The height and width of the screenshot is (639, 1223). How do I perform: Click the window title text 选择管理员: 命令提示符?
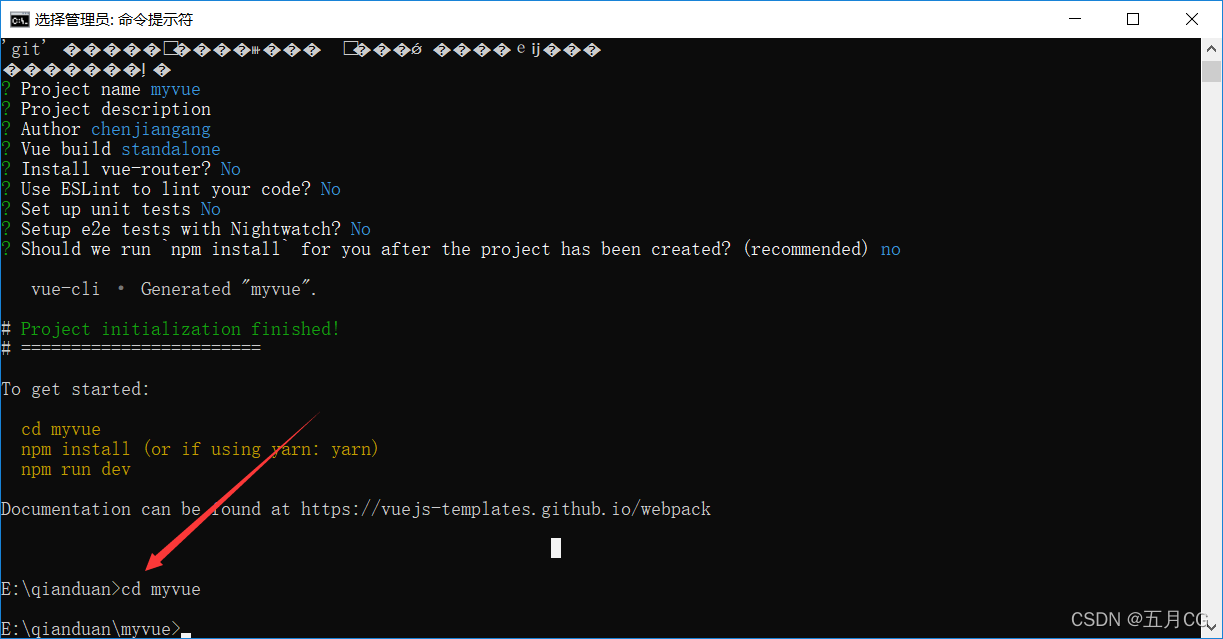[114, 19]
